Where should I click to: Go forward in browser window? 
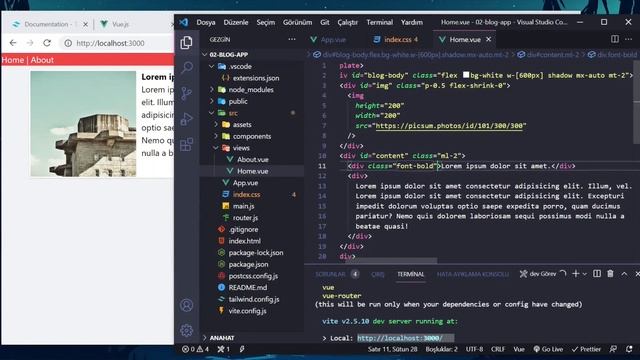(x=30, y=43)
